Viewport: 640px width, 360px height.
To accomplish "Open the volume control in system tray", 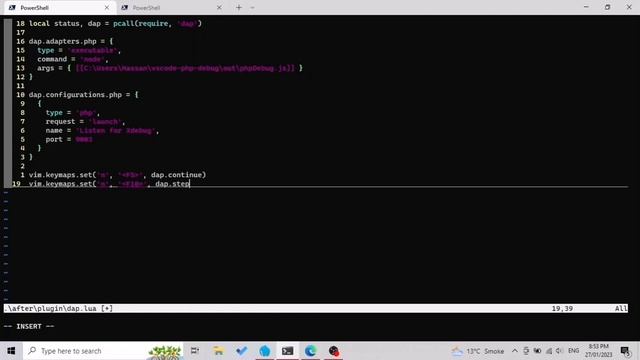I will click(x=559, y=351).
